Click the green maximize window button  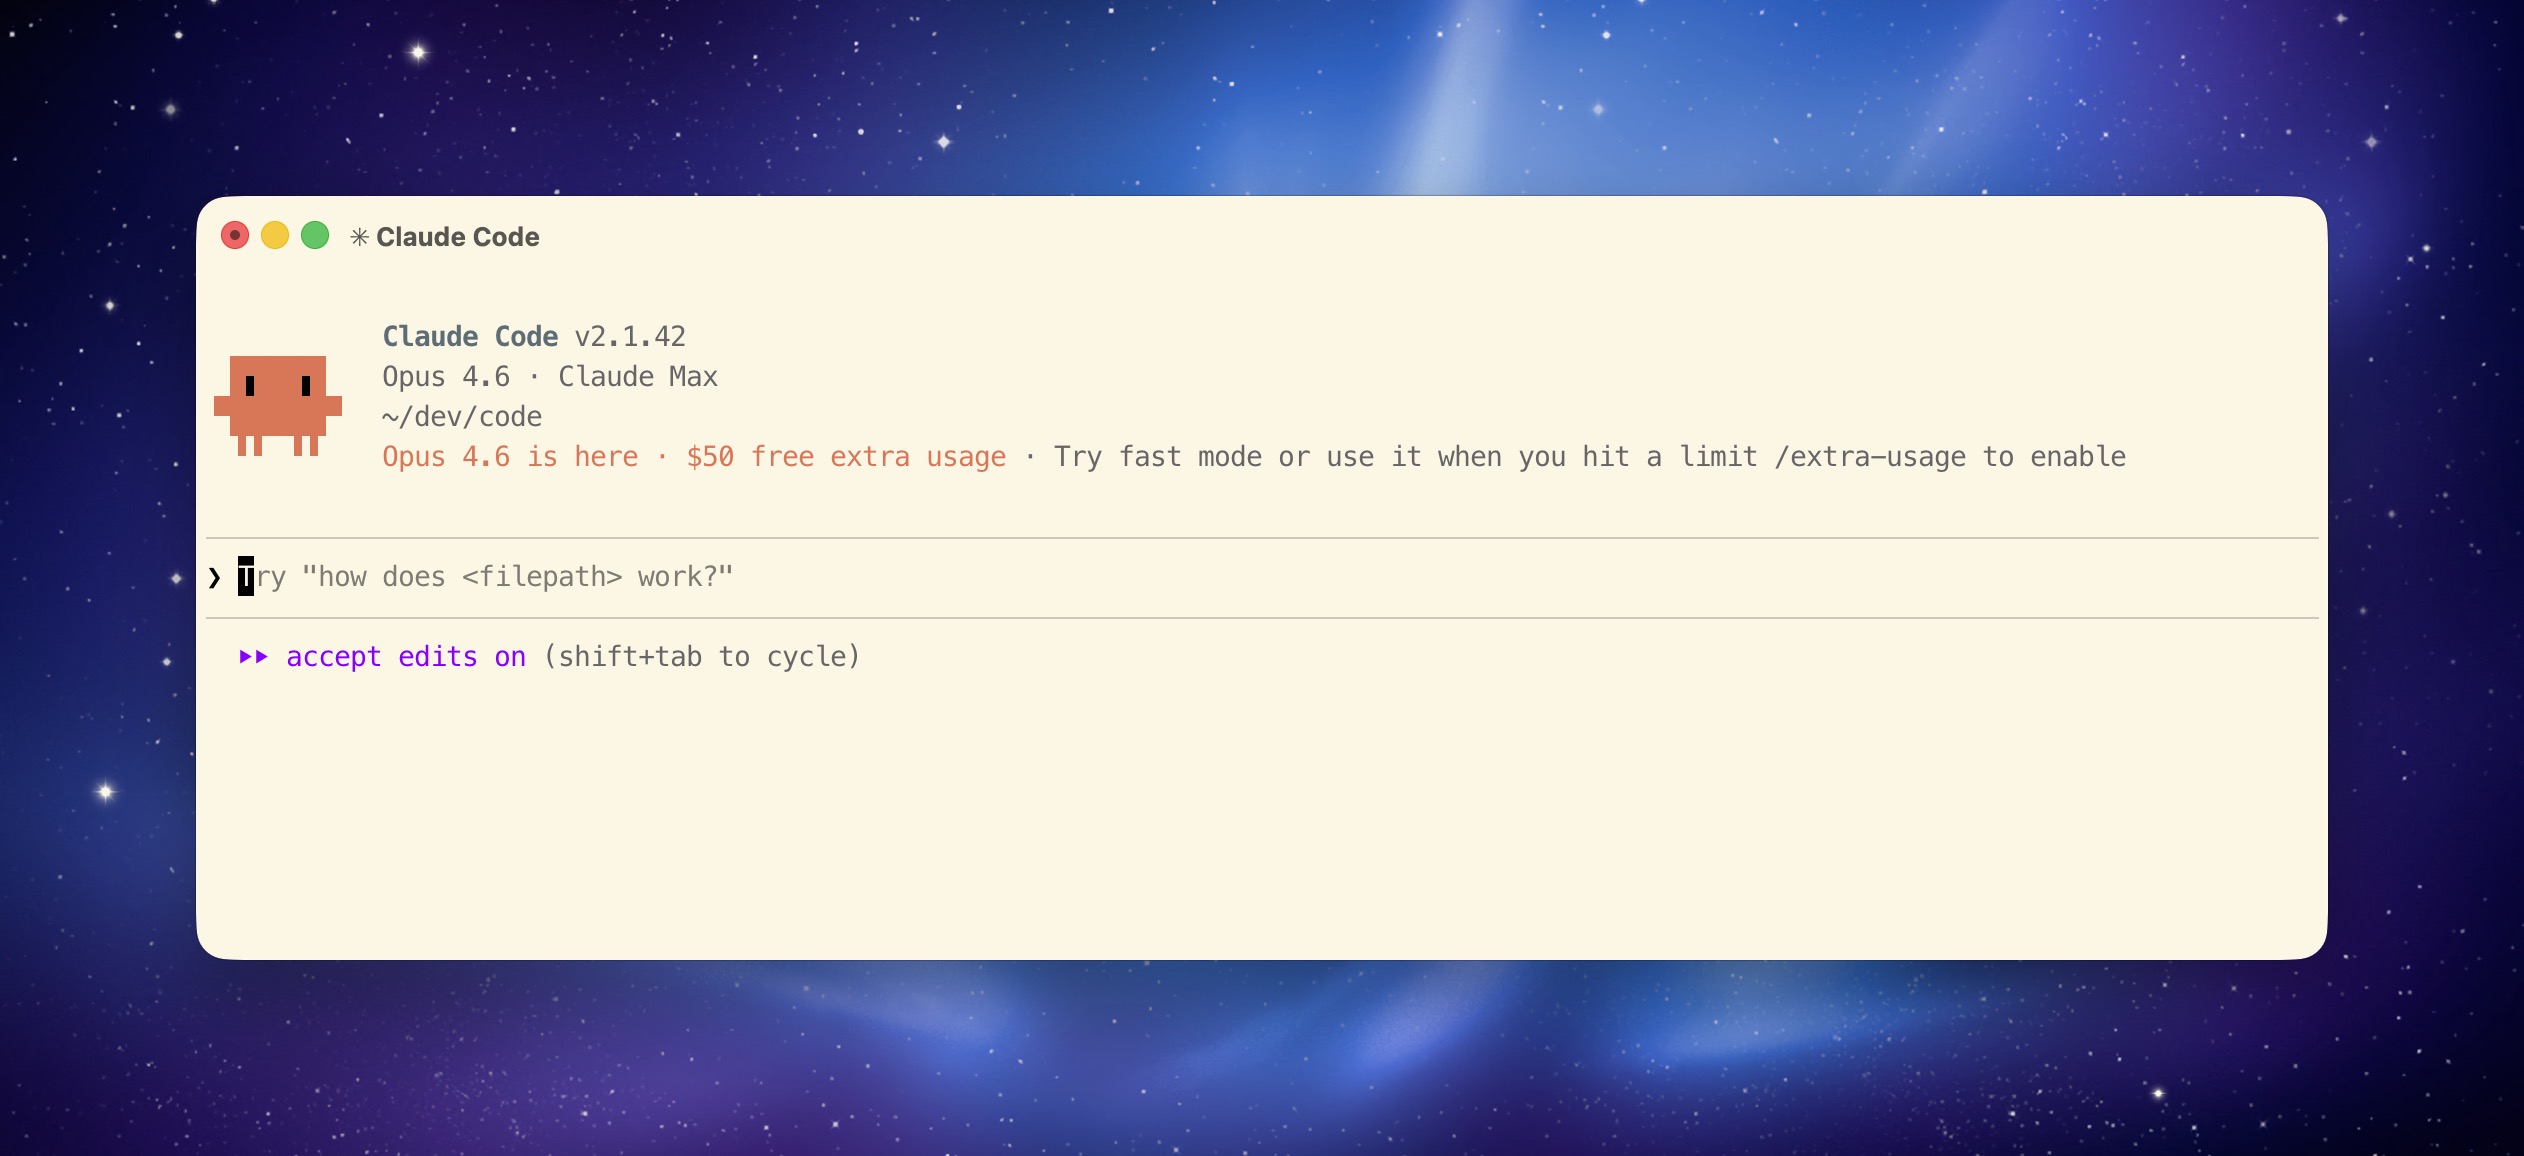315,236
